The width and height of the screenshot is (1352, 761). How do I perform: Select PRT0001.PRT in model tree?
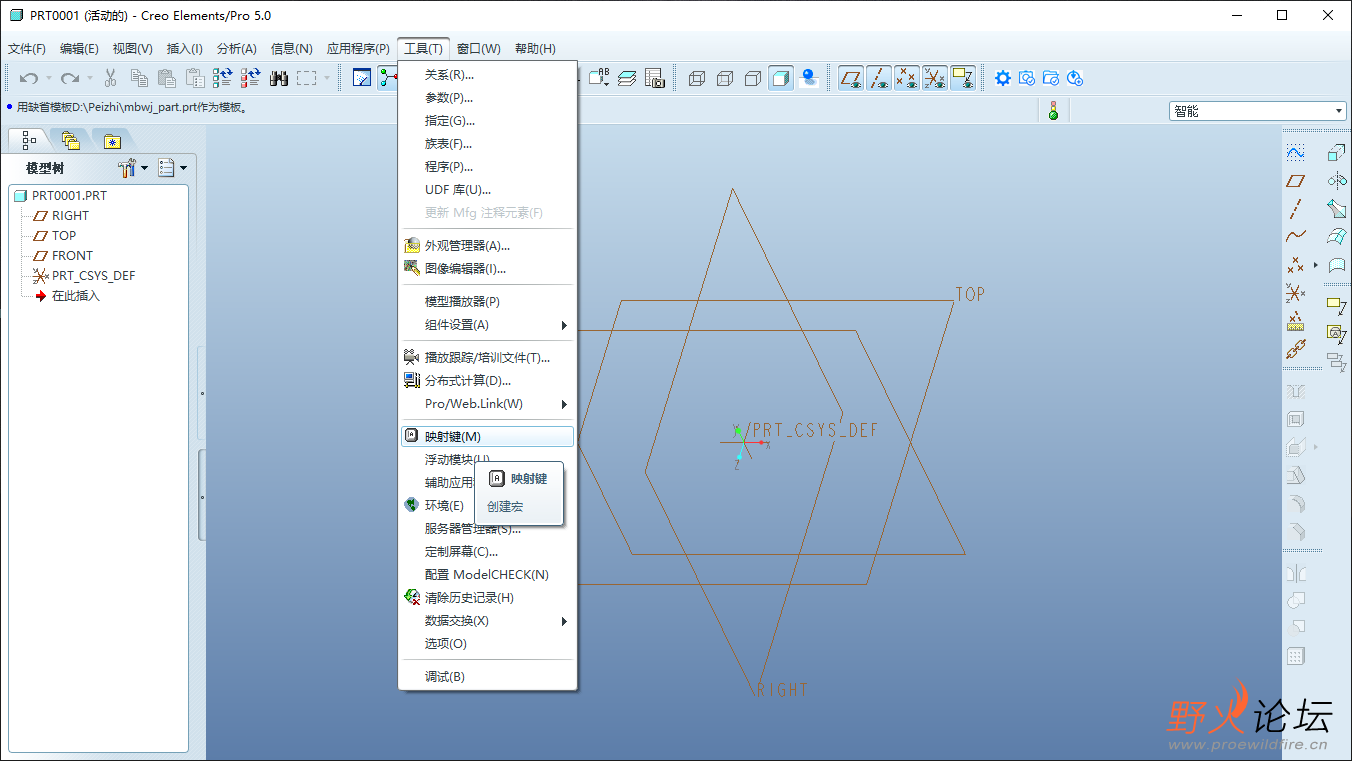(x=60, y=196)
